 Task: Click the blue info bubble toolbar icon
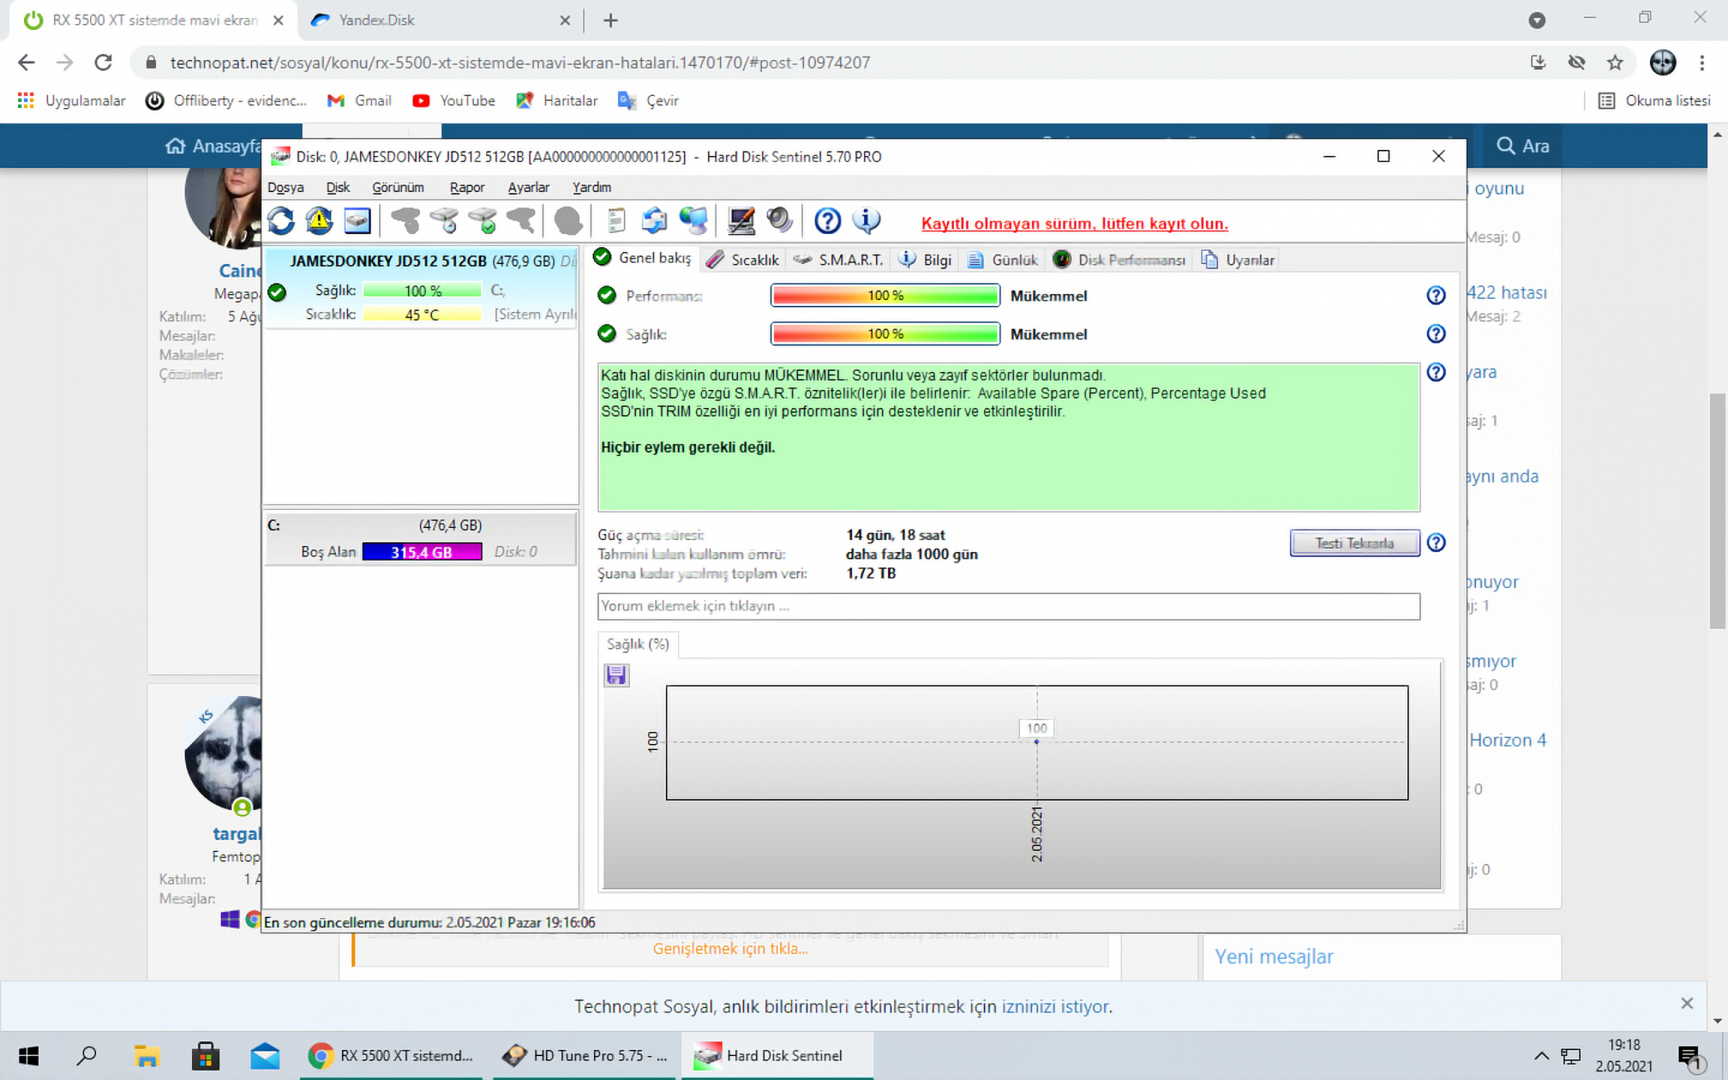(x=866, y=221)
